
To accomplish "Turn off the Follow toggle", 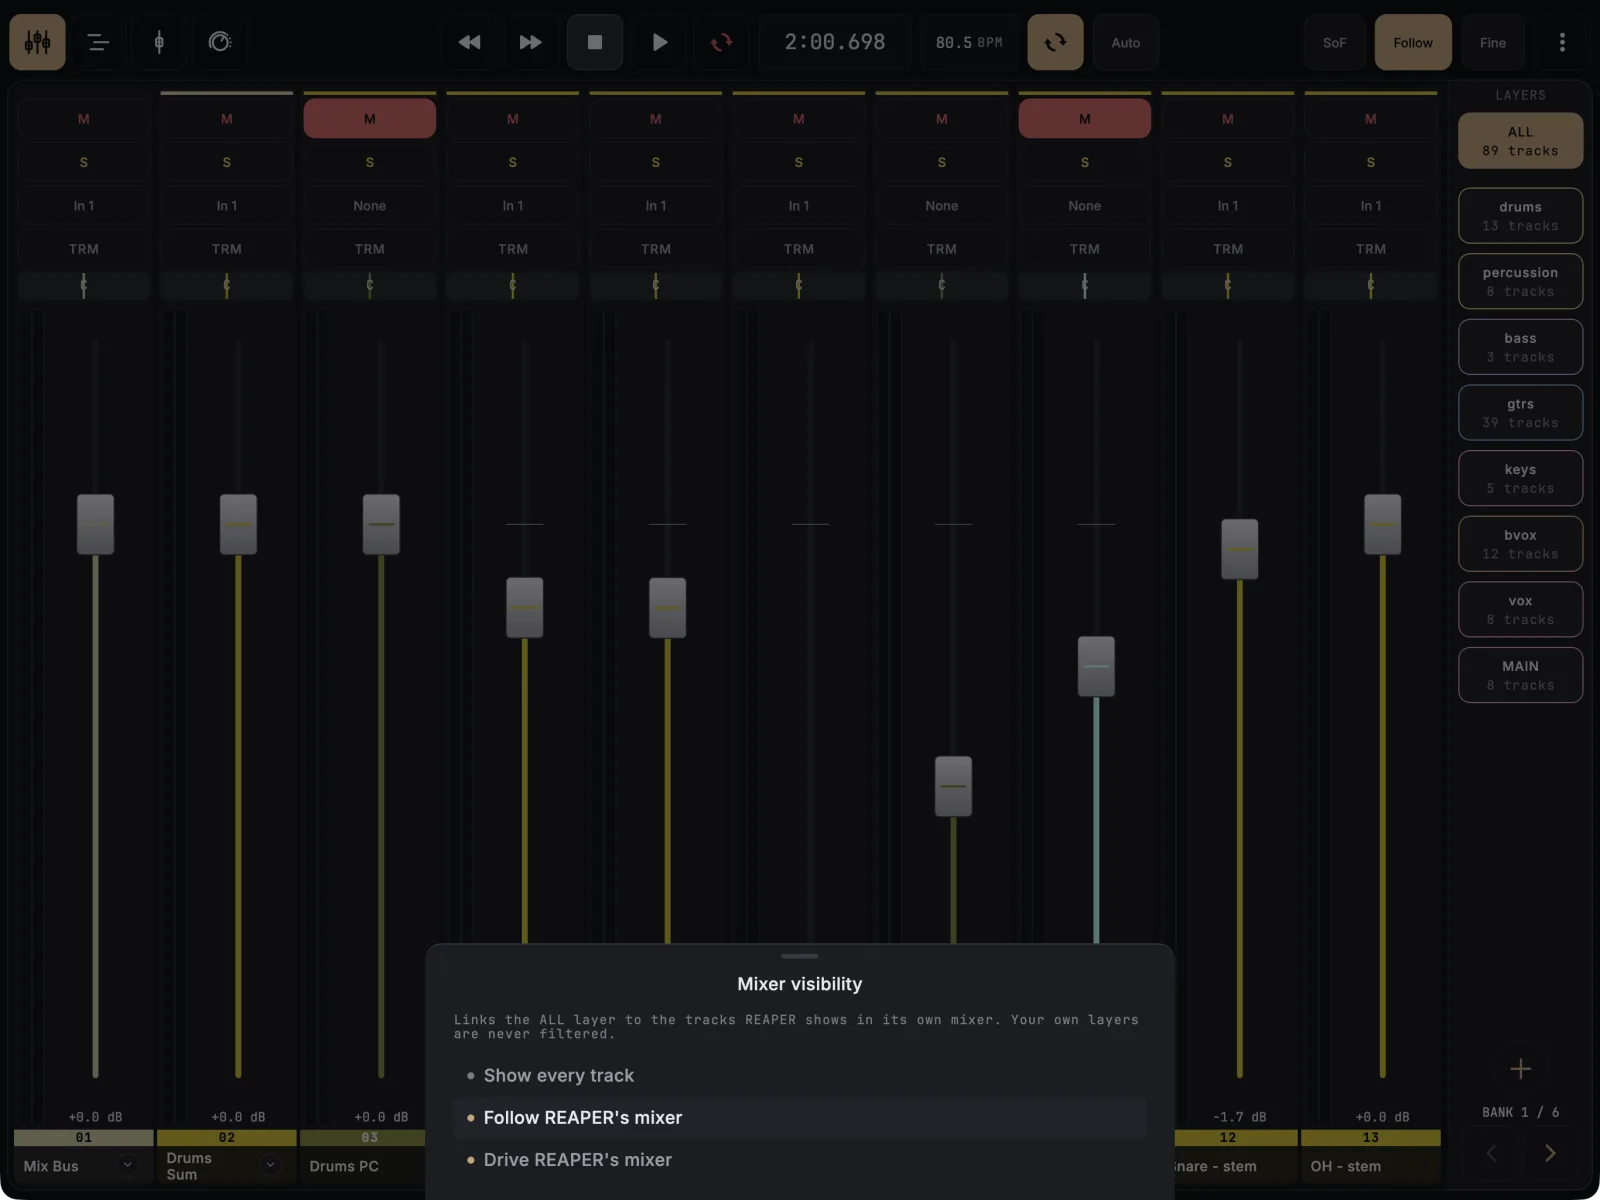I will pyautogui.click(x=1413, y=42).
